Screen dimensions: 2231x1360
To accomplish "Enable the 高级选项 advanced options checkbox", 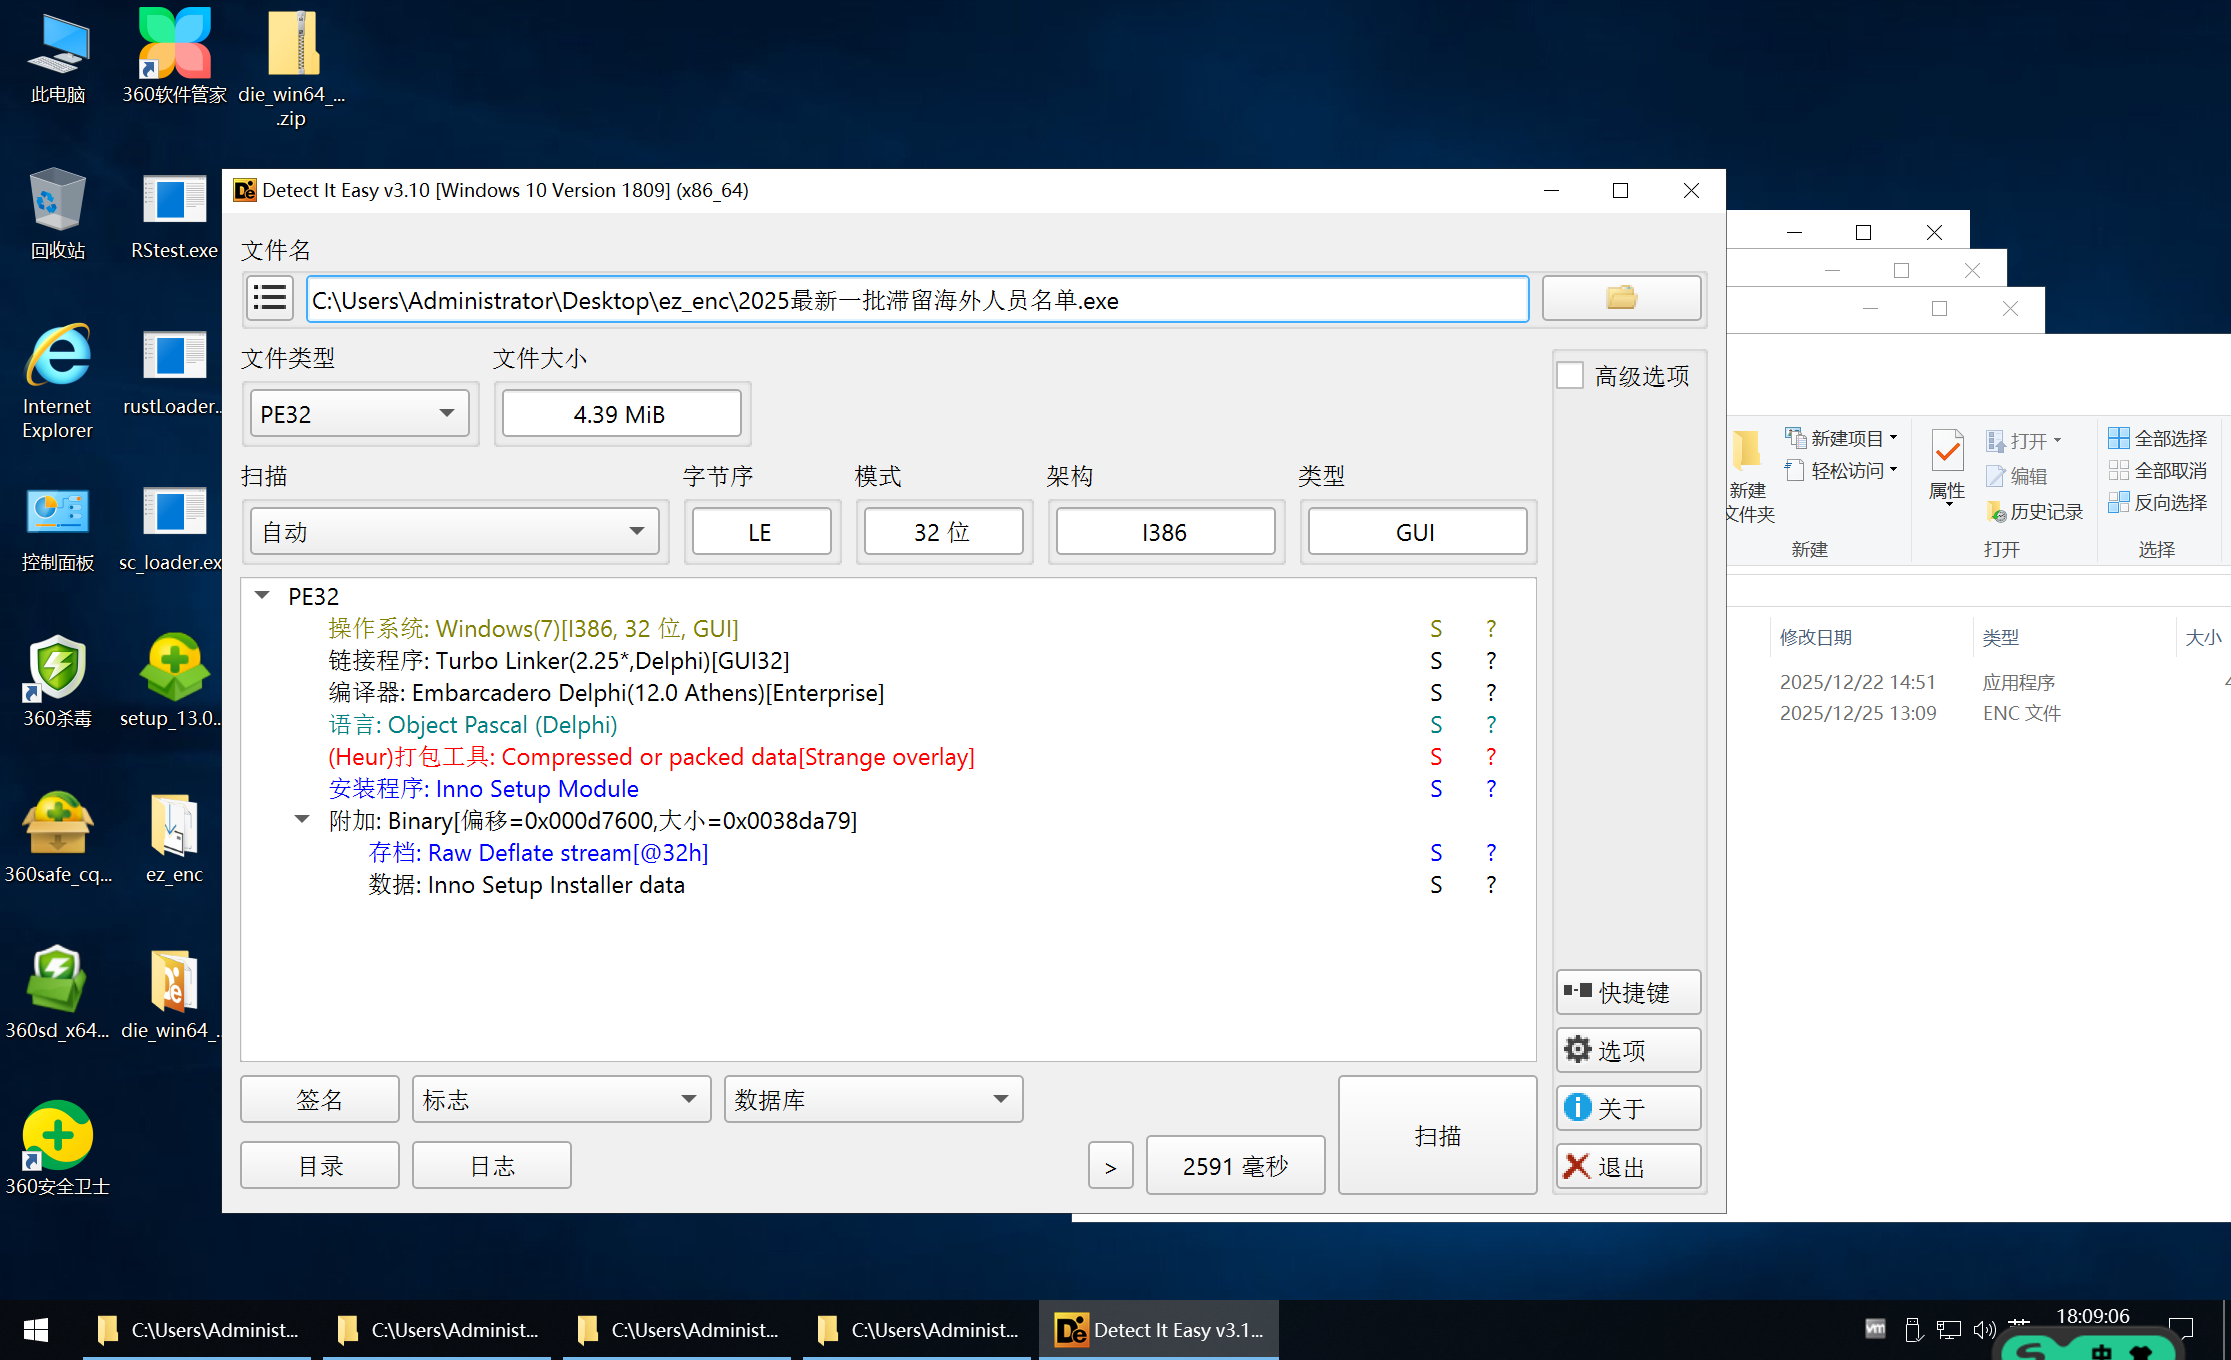I will pos(1570,376).
